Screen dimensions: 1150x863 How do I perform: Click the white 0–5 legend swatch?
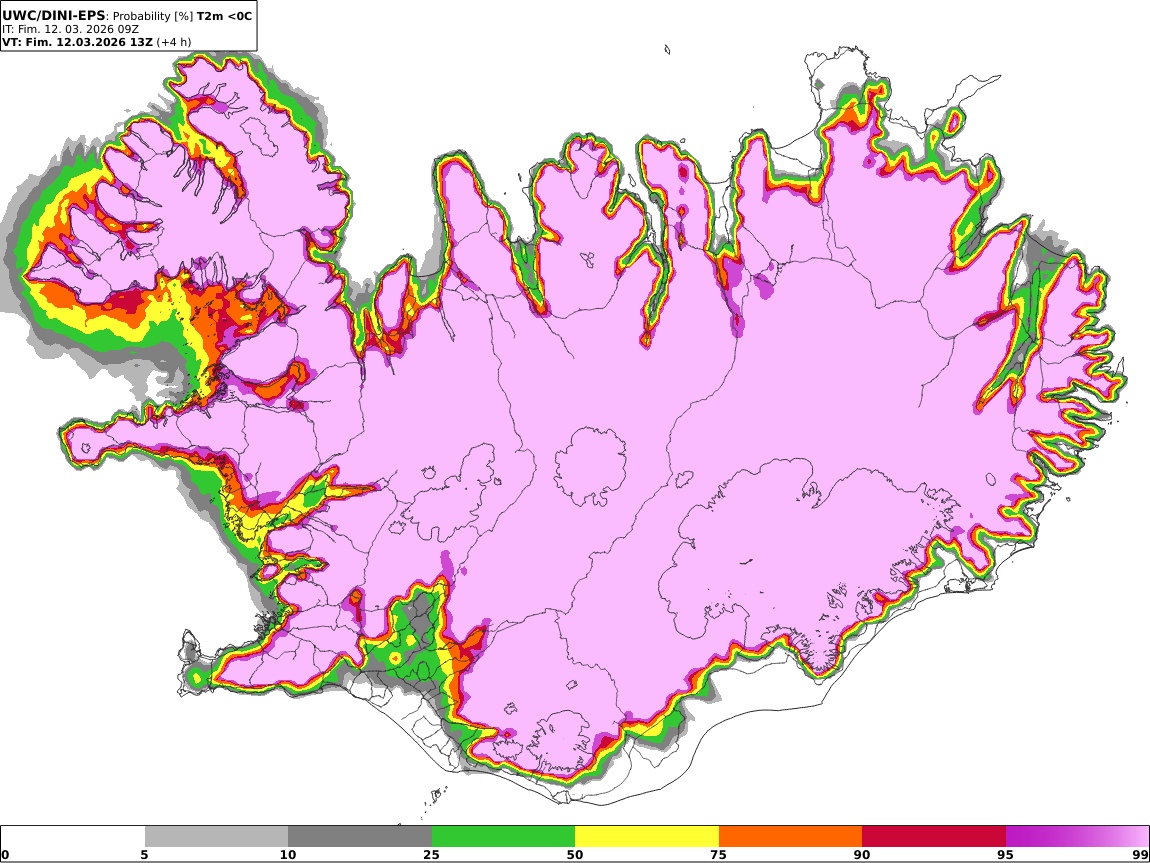(73, 836)
